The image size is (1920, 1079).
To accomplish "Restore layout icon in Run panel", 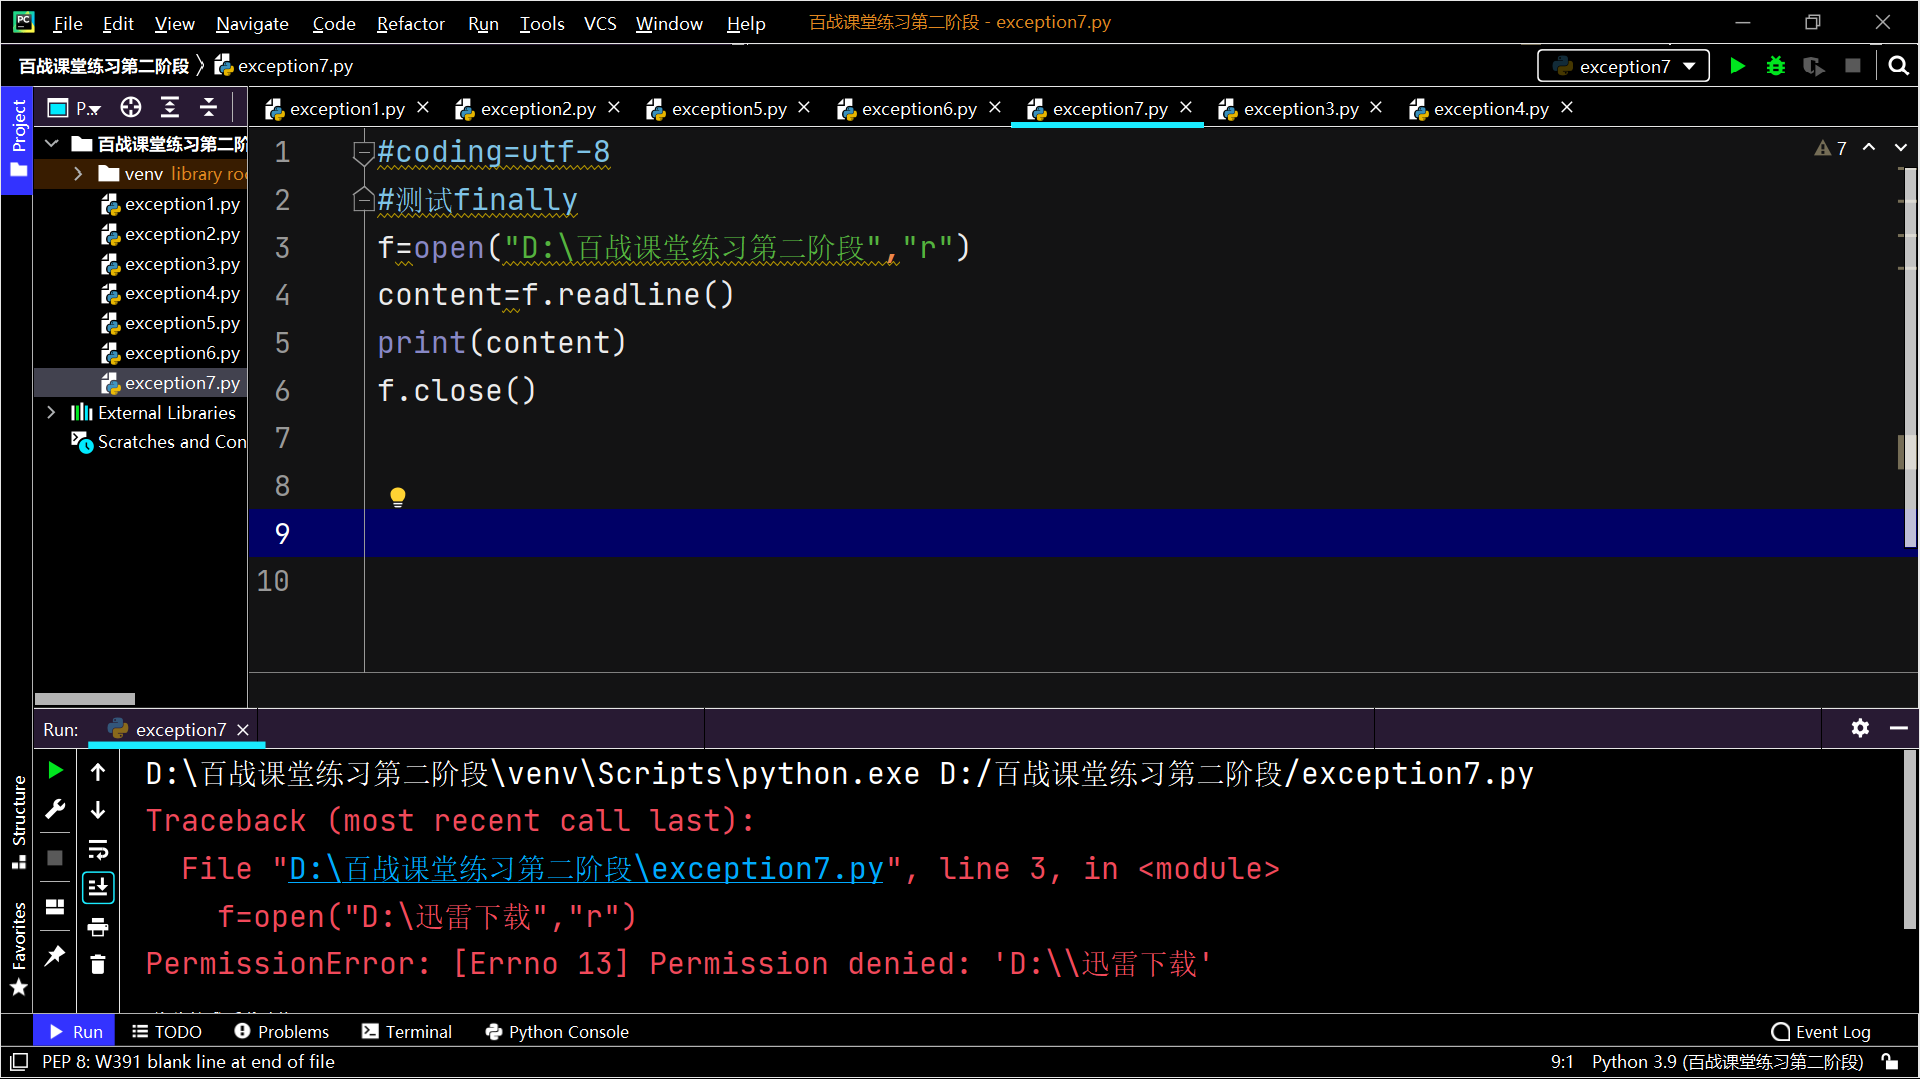I will (x=56, y=906).
